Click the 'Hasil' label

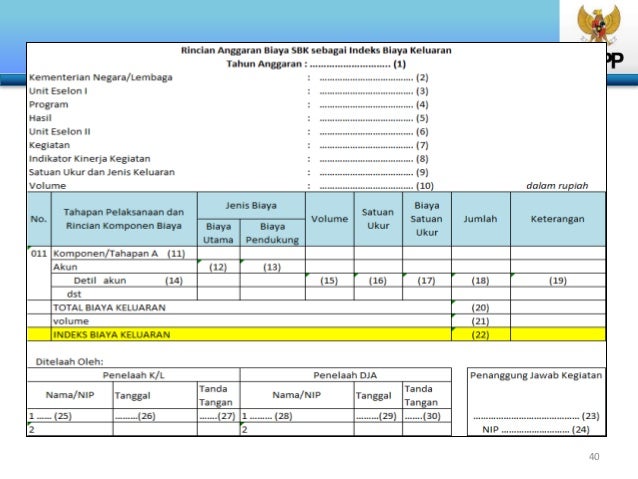point(40,118)
